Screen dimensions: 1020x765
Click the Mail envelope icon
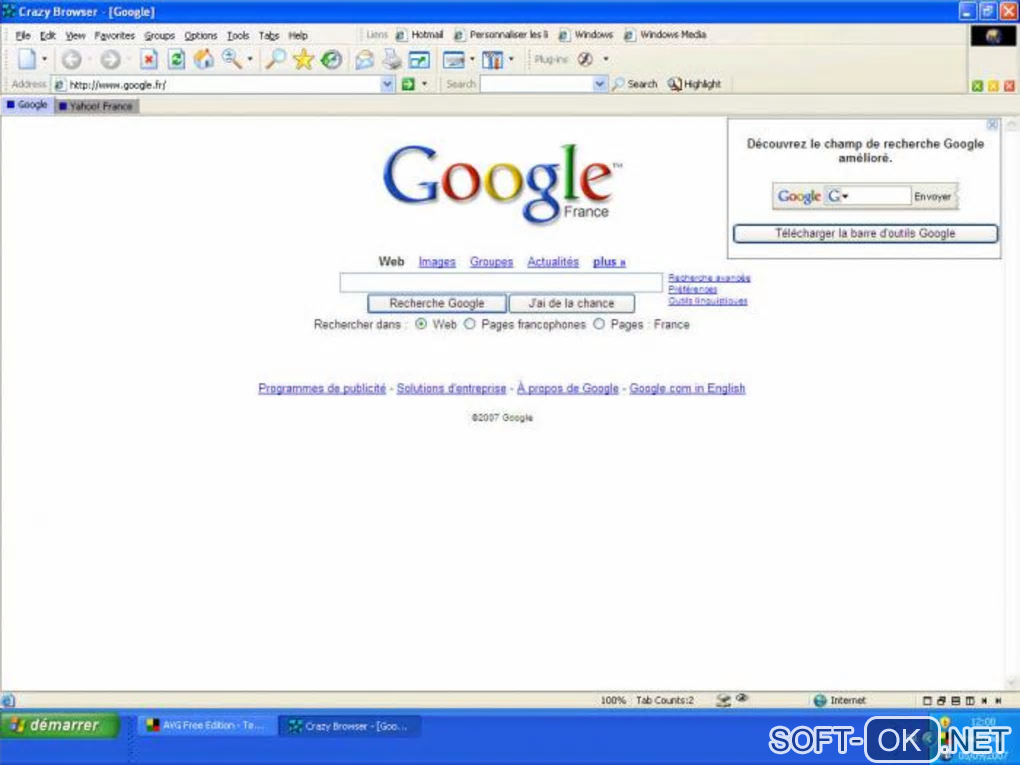(364, 60)
